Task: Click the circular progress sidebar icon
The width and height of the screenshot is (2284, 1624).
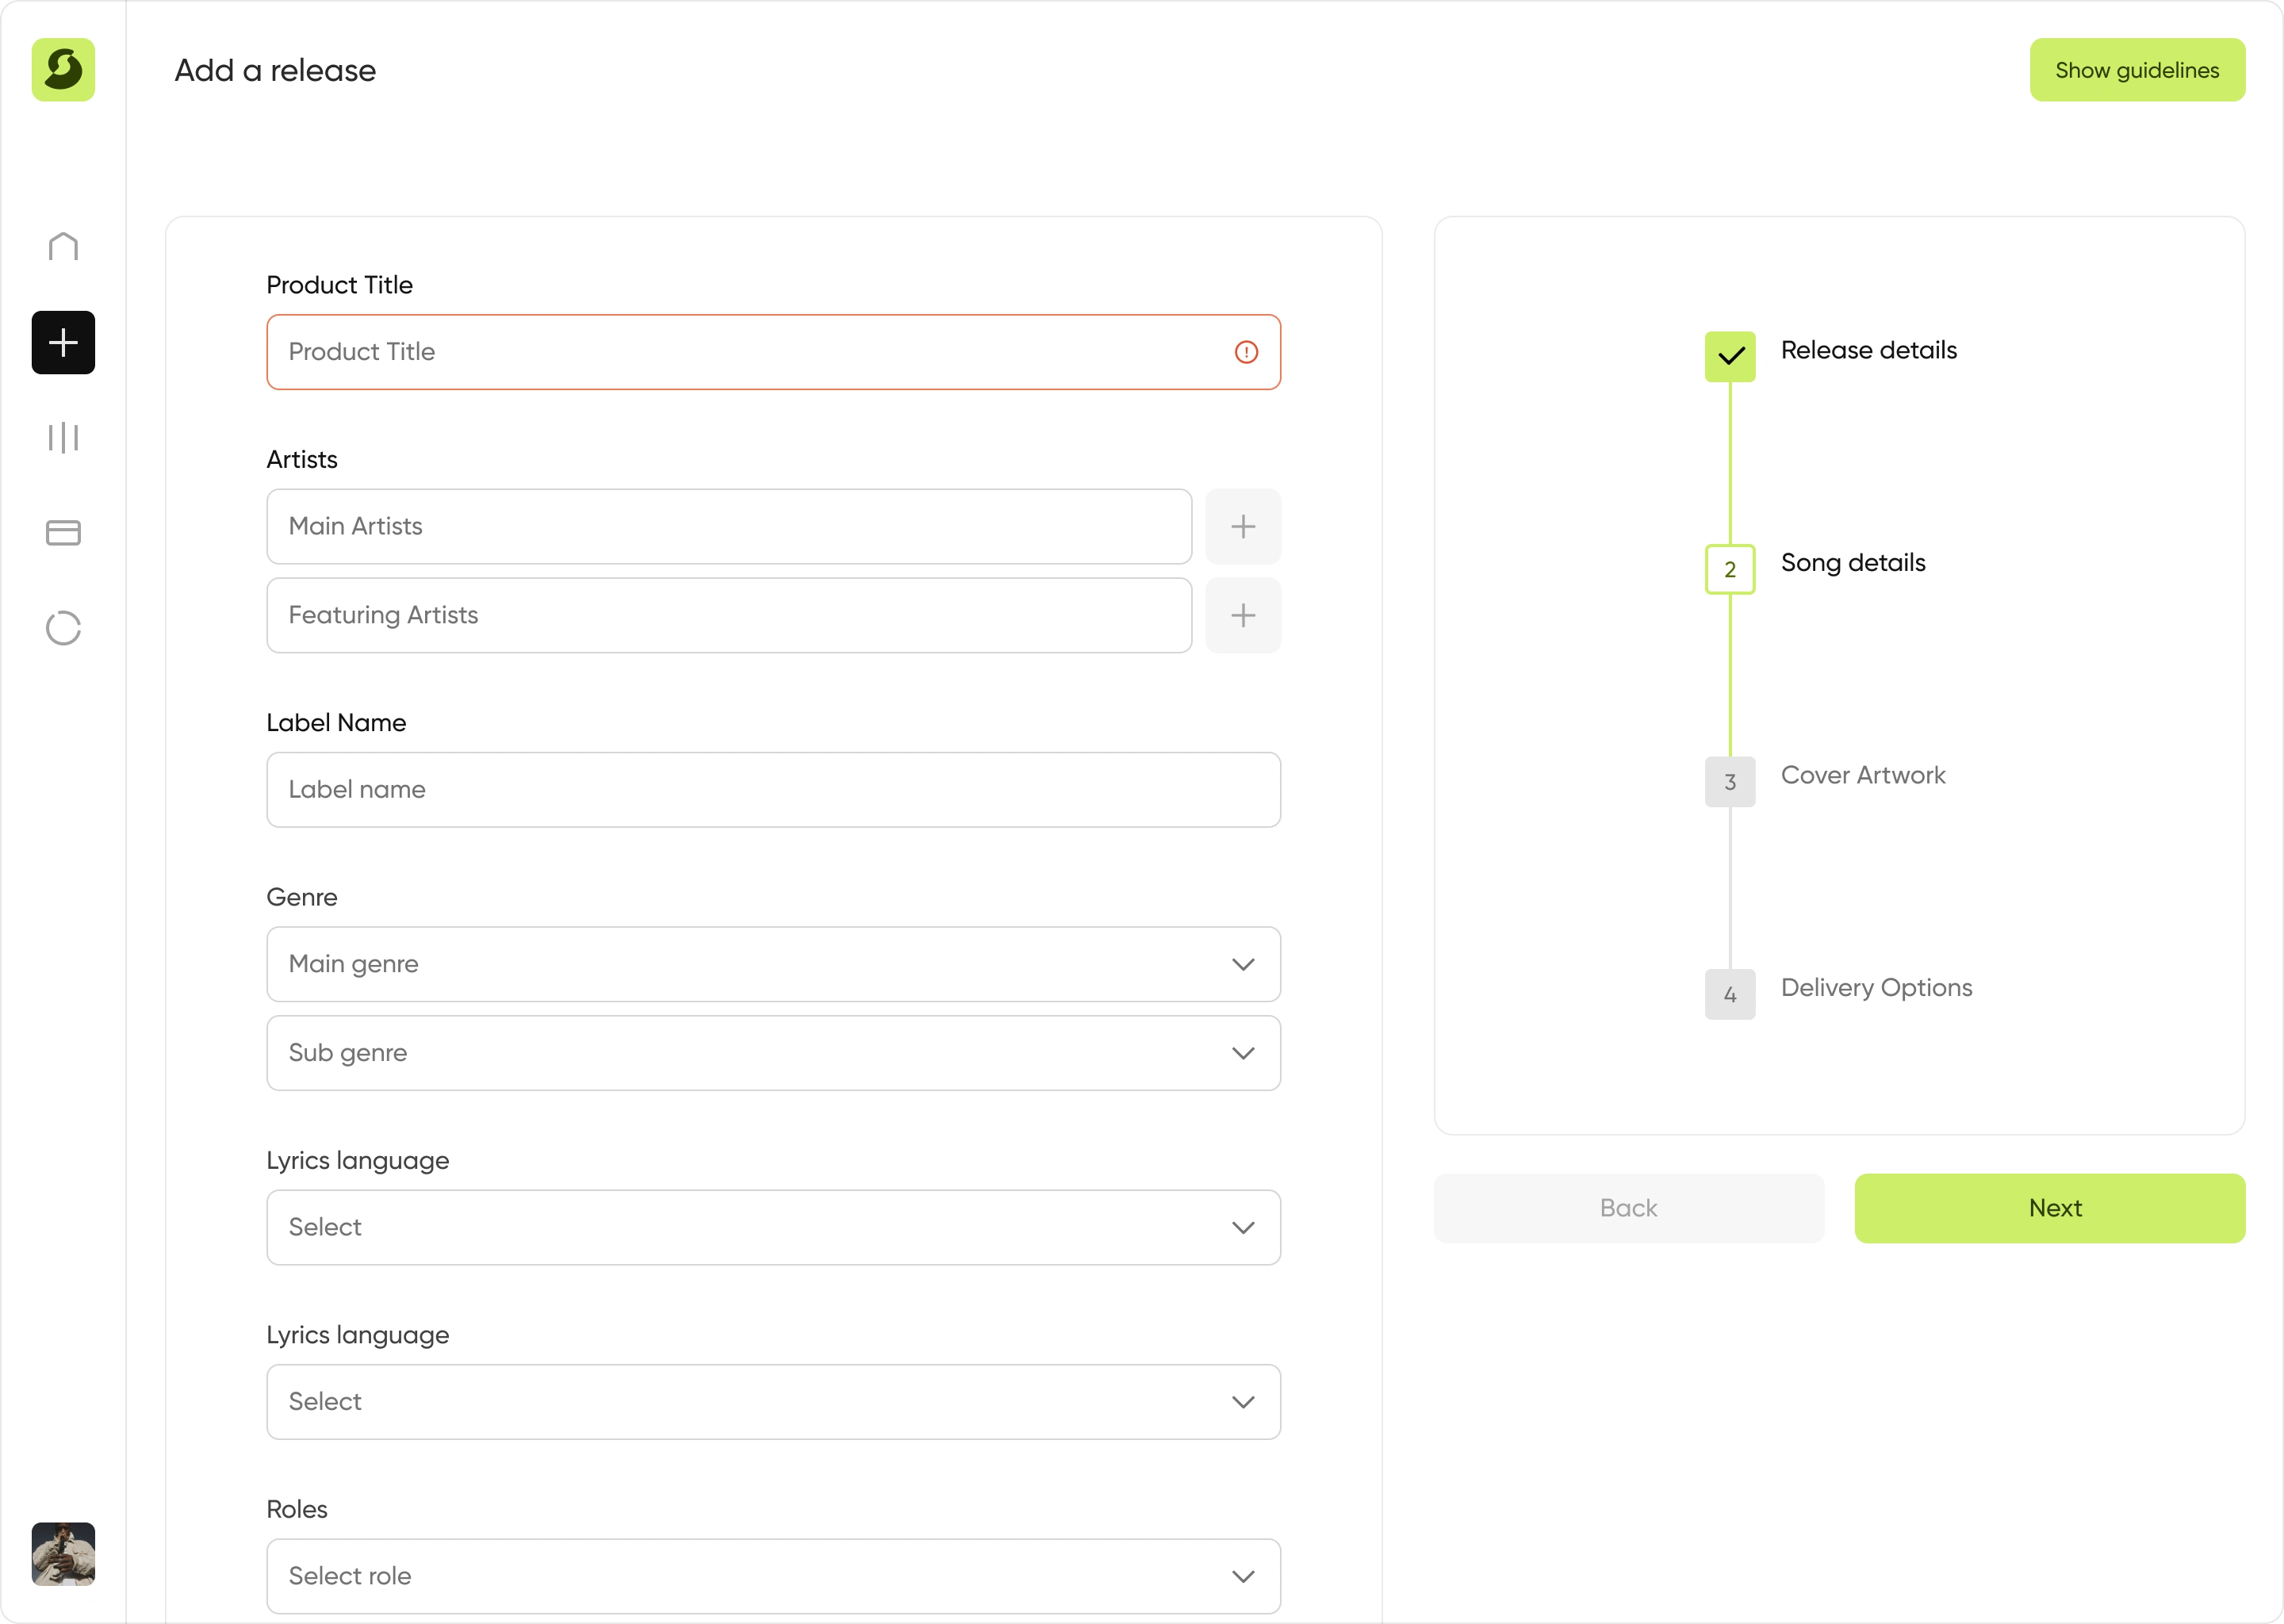Action: (x=63, y=628)
